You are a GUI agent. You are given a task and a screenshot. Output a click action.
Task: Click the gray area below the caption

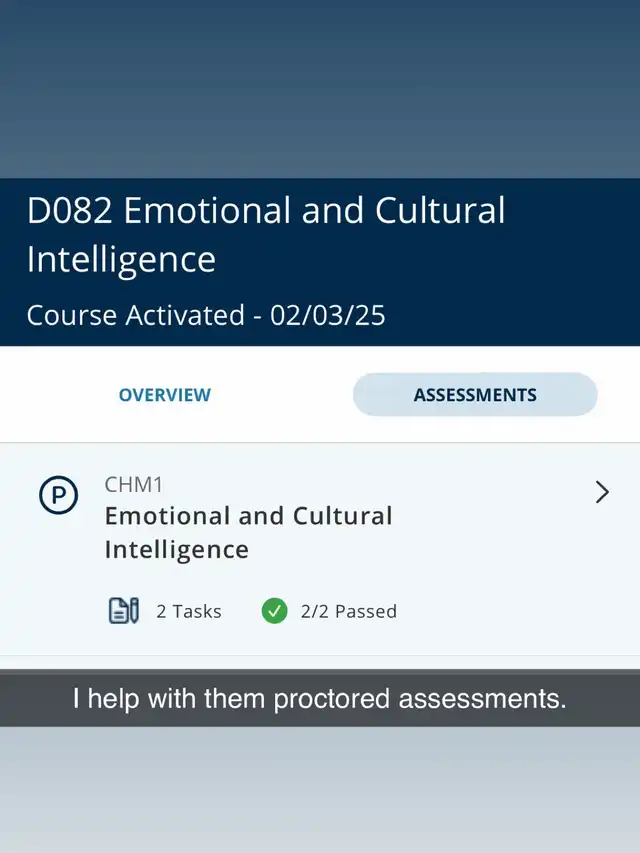[x=320, y=790]
